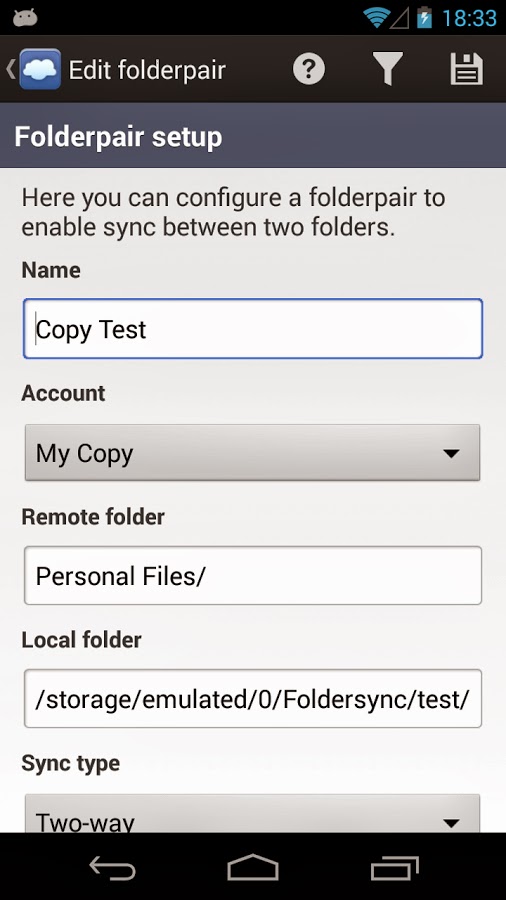
Task: Open the Sync type dropdown showing Two-way
Action: point(252,814)
